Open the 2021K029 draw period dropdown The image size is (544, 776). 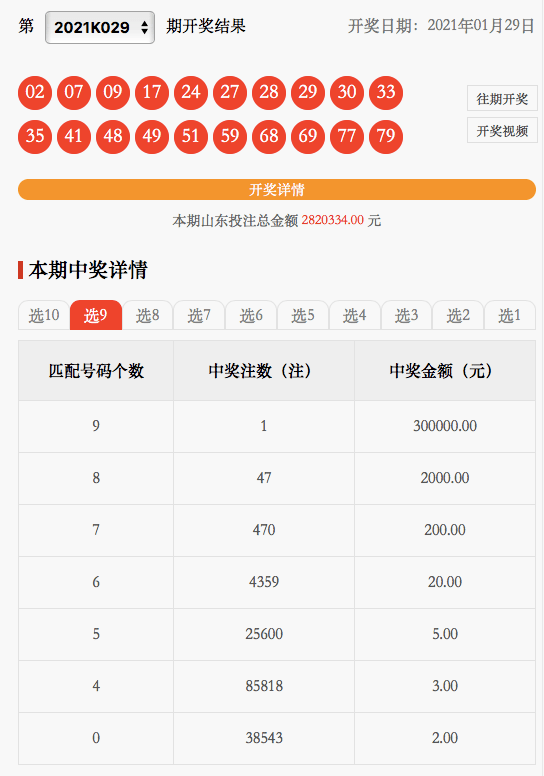point(100,27)
